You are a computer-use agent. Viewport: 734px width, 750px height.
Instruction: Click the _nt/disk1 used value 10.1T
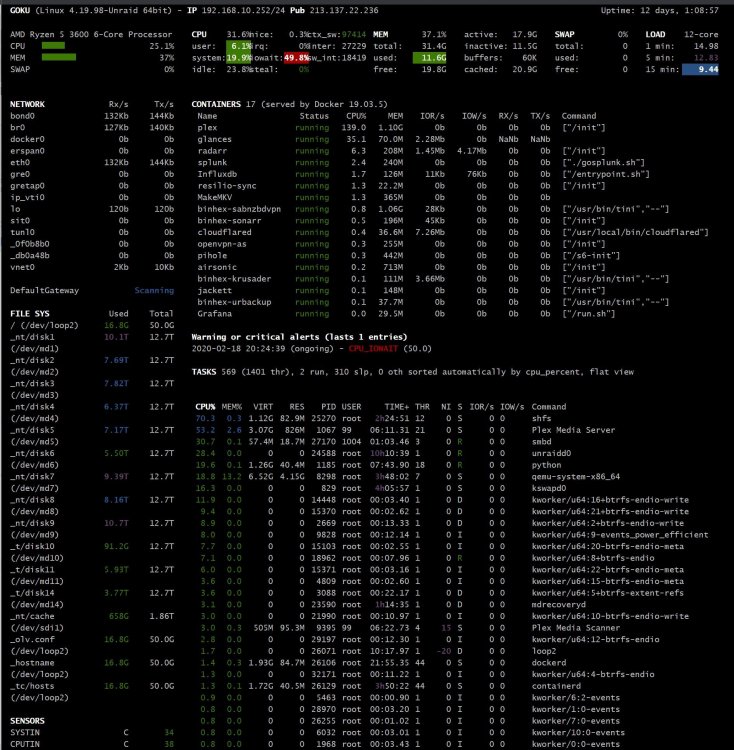click(116, 337)
